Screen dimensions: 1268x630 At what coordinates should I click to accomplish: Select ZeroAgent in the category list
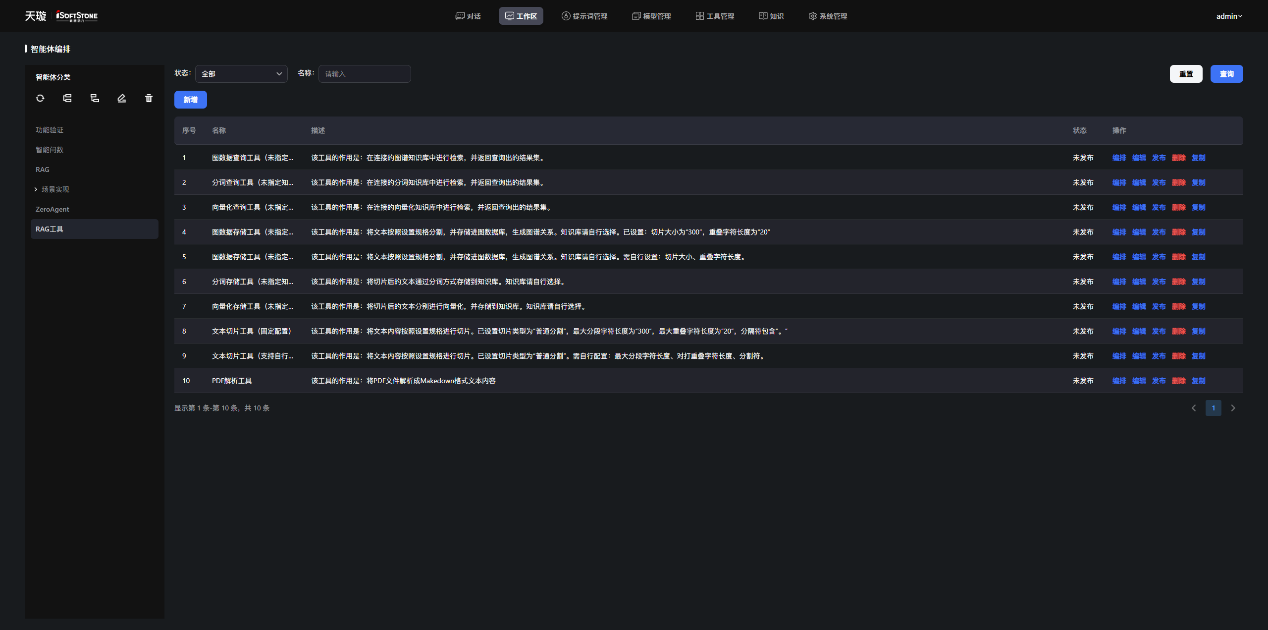(52, 209)
